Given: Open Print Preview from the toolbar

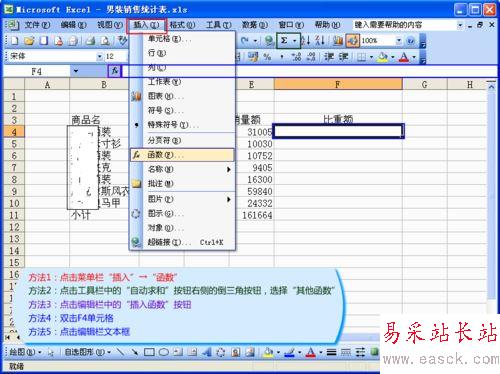Looking at the screenshot, I should coord(105,41).
